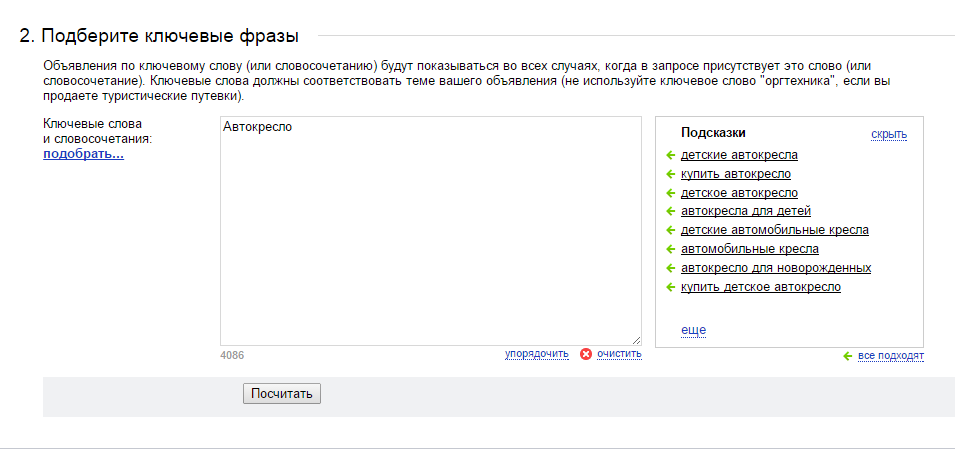Open the 'подобрать...' keyword picker link
This screenshot has height=461, width=955.
(83, 154)
